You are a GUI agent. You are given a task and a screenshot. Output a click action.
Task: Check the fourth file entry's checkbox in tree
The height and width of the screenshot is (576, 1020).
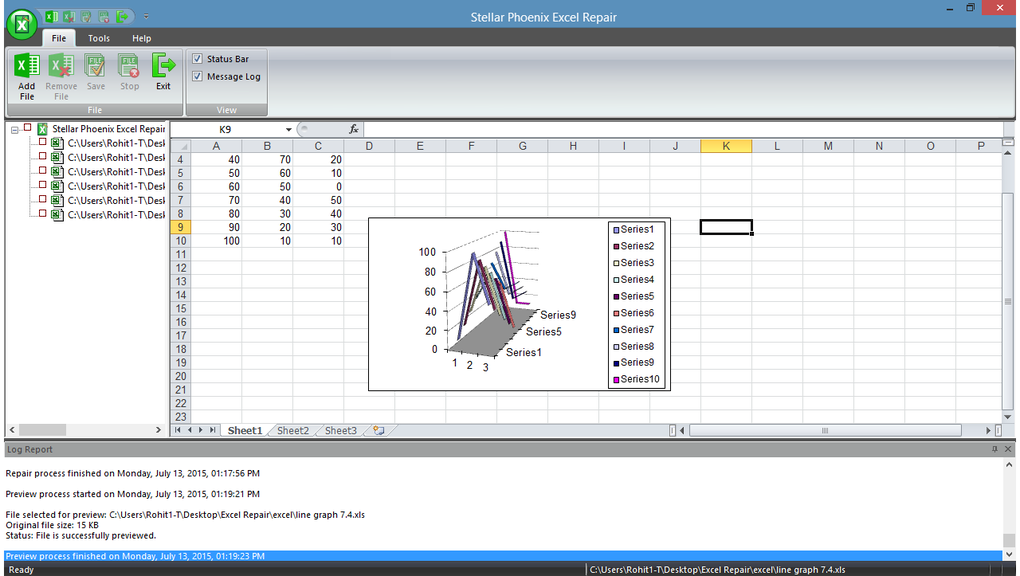(42, 185)
